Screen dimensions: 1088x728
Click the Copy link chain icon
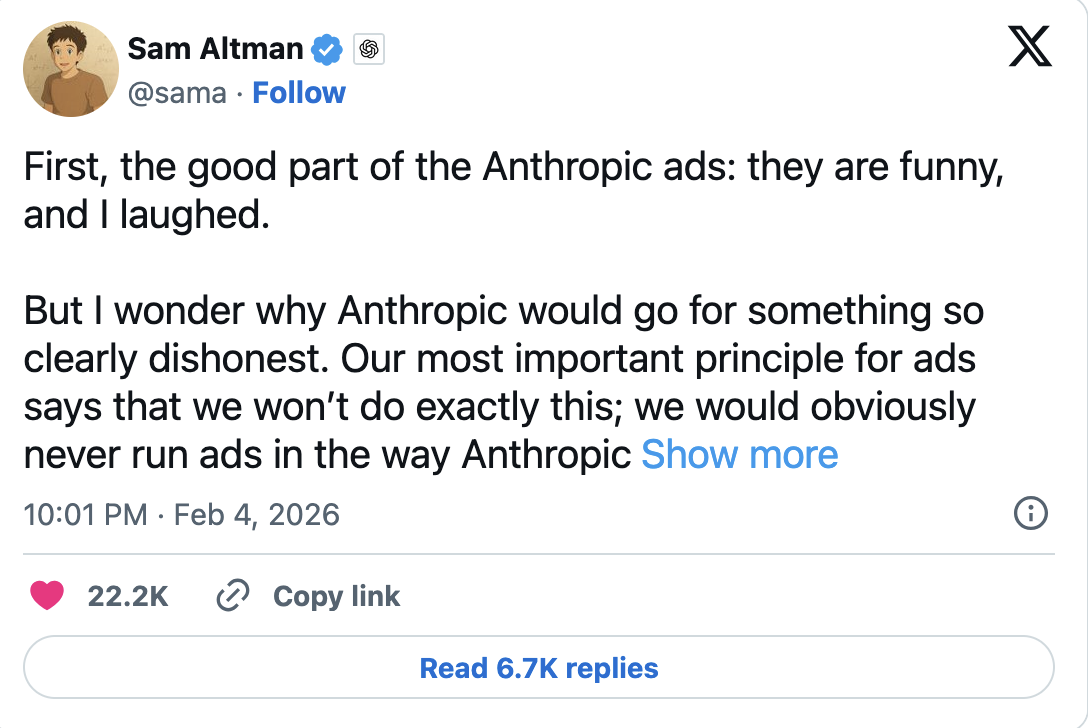click(232, 595)
